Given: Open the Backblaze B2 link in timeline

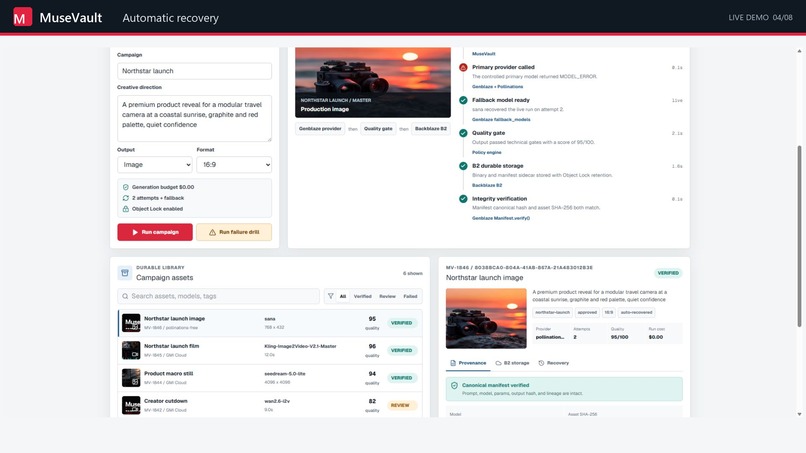Looking at the screenshot, I should [487, 185].
